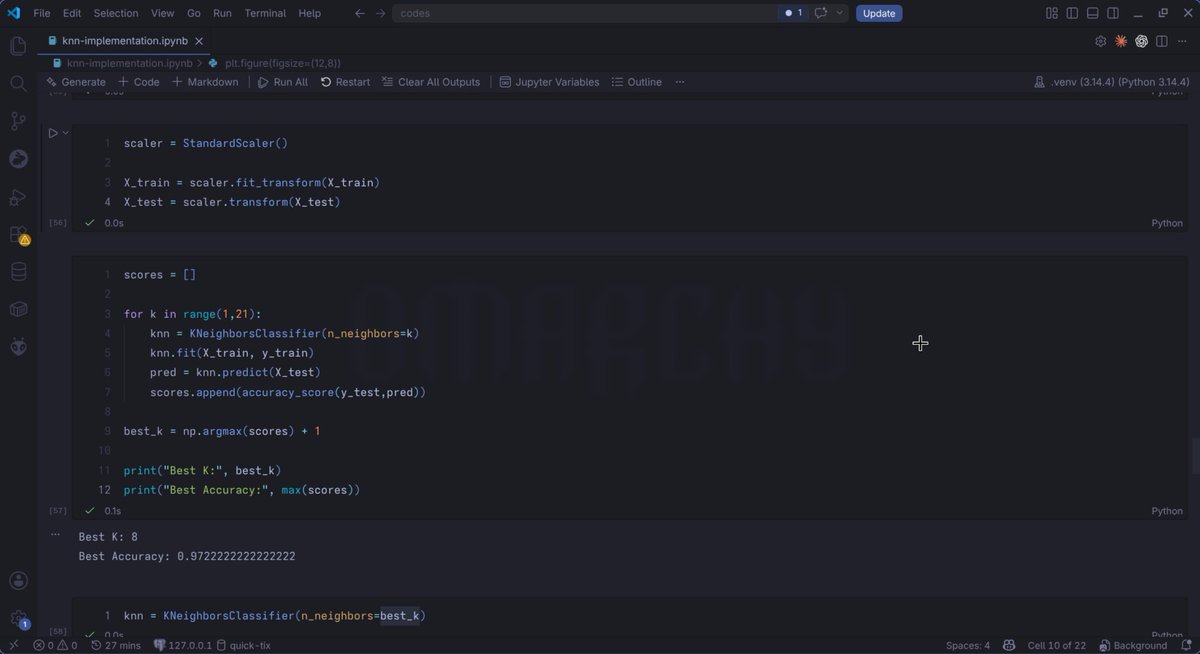Viewport: 1200px width, 654px height.
Task: Go back with the left navigation arrow
Action: [x=360, y=13]
